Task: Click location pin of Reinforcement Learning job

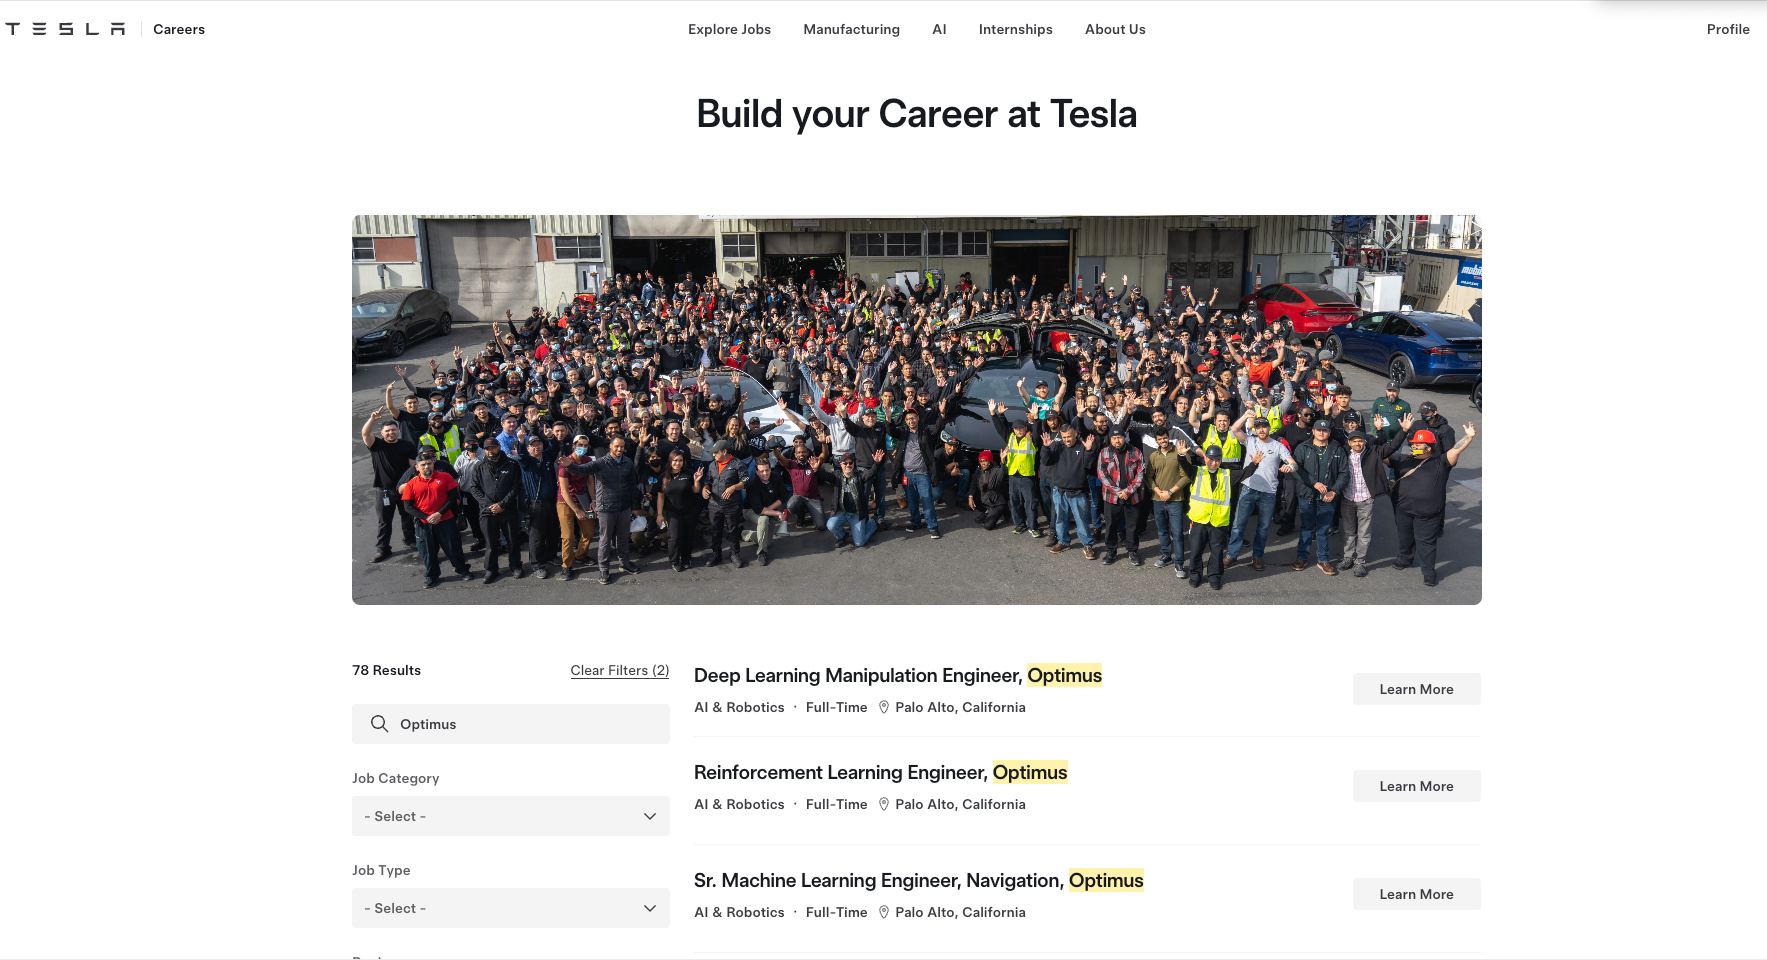Action: pyautogui.click(x=884, y=804)
